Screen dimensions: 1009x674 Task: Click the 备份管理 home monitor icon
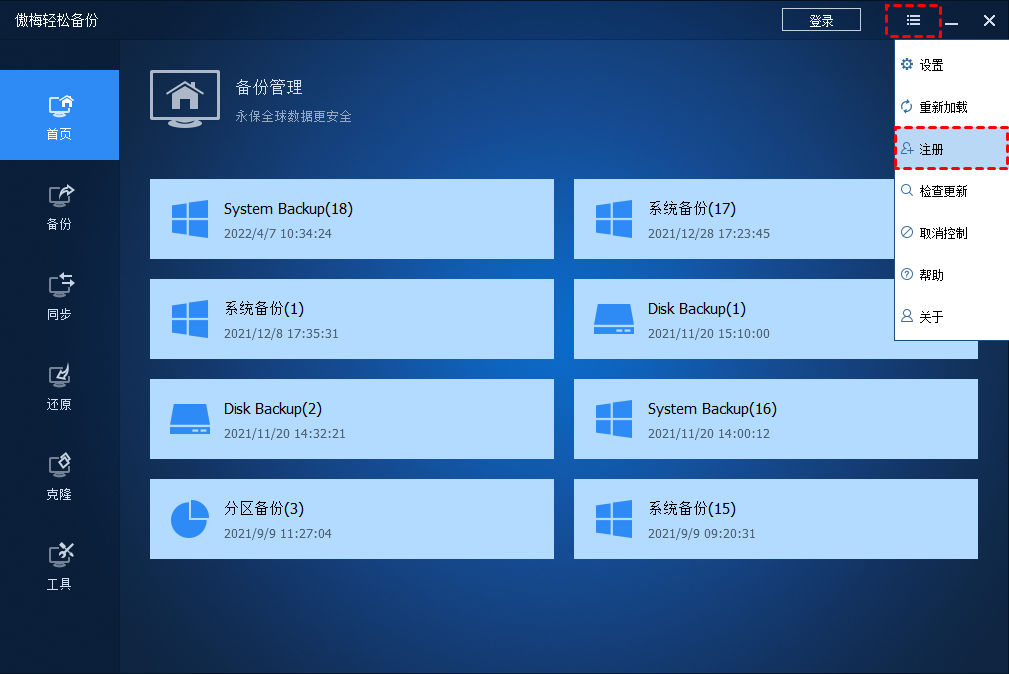click(185, 98)
